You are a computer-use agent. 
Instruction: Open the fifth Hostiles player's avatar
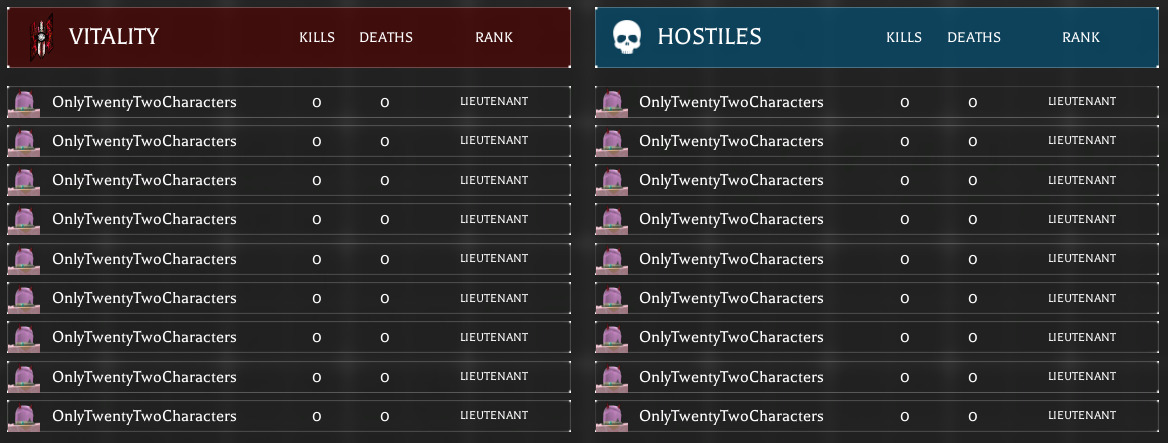tap(612, 259)
